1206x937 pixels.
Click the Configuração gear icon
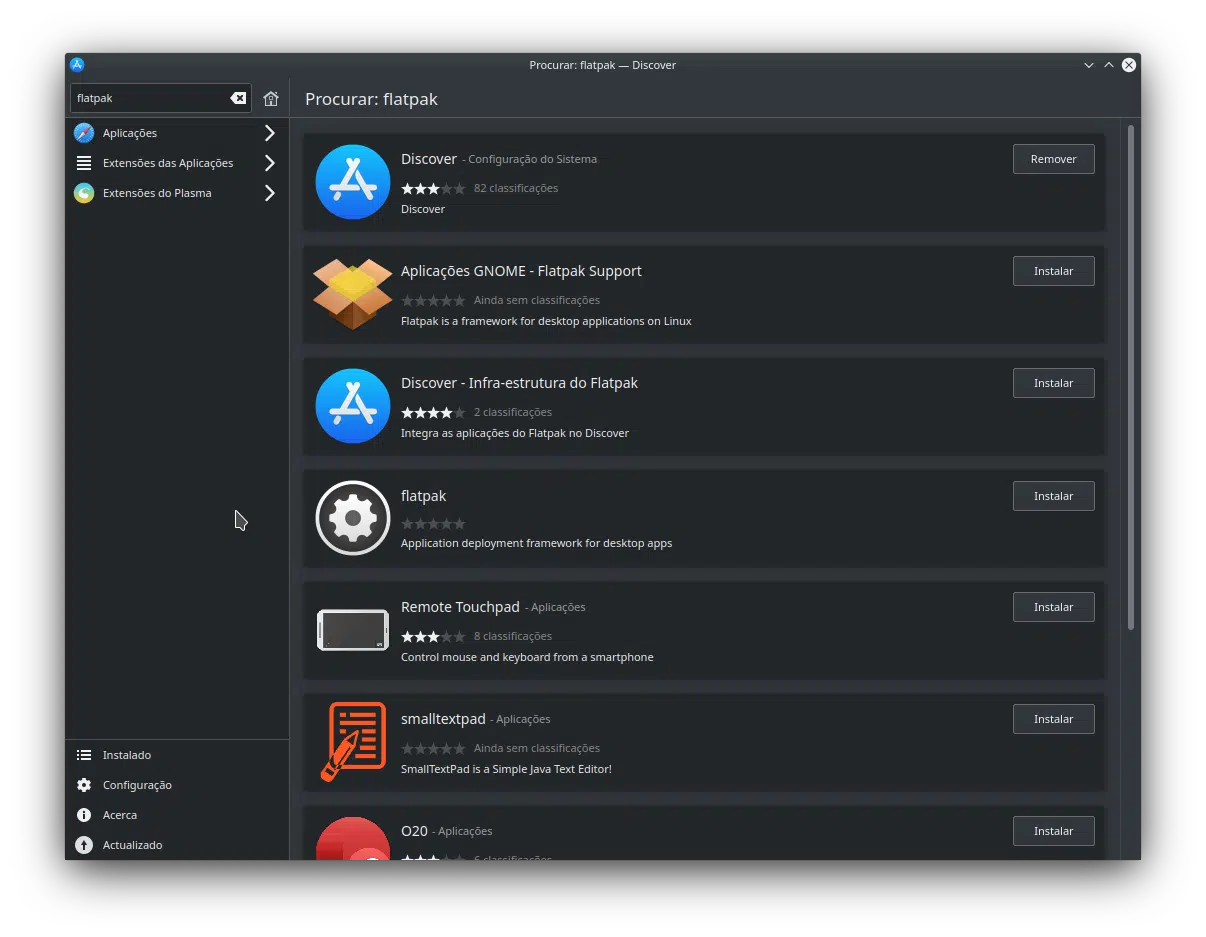tap(84, 785)
